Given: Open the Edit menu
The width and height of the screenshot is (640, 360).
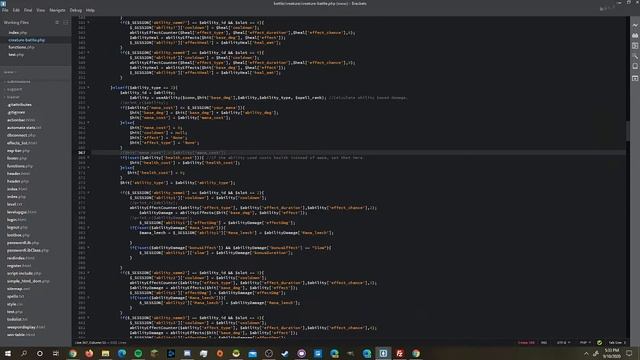Looking at the screenshot, I should [16, 10].
